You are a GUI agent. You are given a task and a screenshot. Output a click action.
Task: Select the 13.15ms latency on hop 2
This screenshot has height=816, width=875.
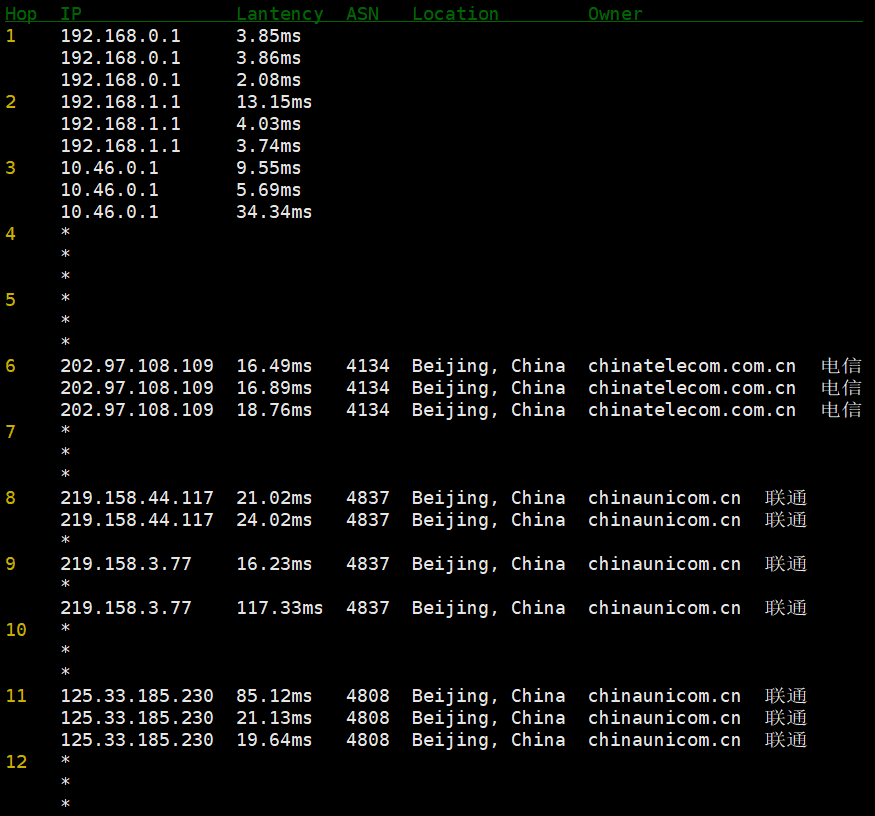(274, 102)
